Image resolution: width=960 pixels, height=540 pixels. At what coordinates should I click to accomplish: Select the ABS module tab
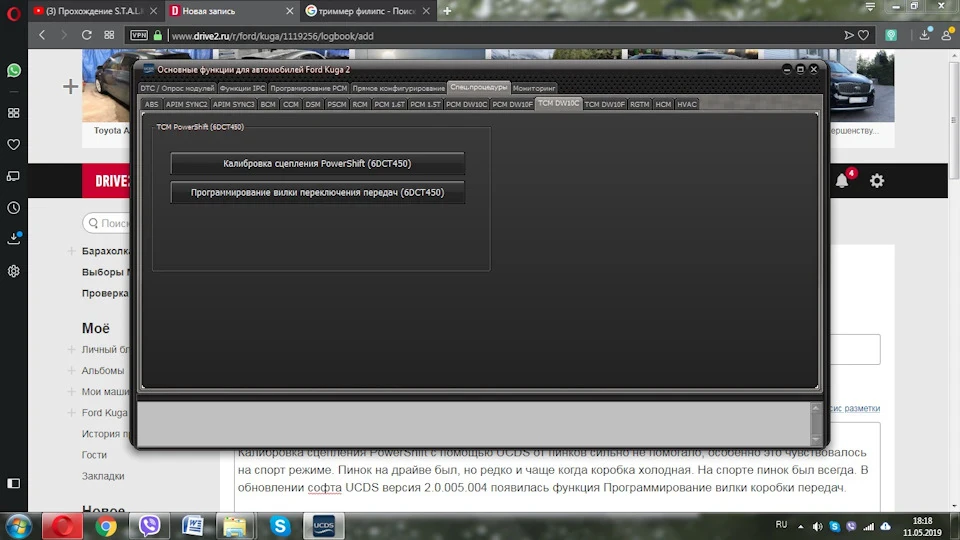point(151,104)
